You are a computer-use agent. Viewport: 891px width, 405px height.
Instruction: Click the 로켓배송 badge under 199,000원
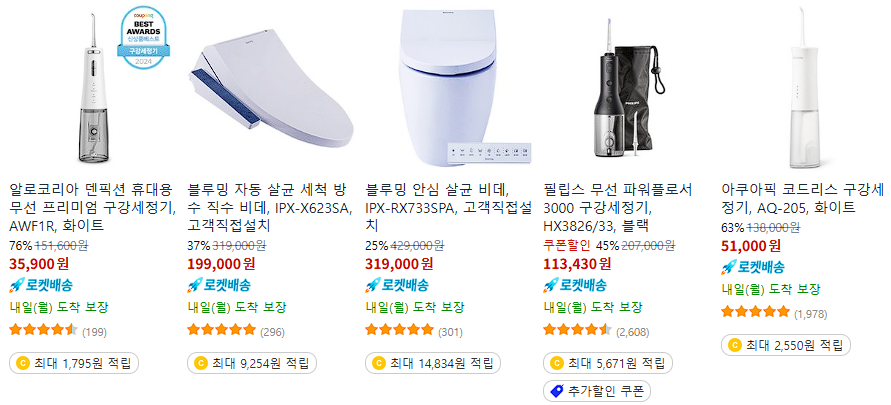[219, 285]
